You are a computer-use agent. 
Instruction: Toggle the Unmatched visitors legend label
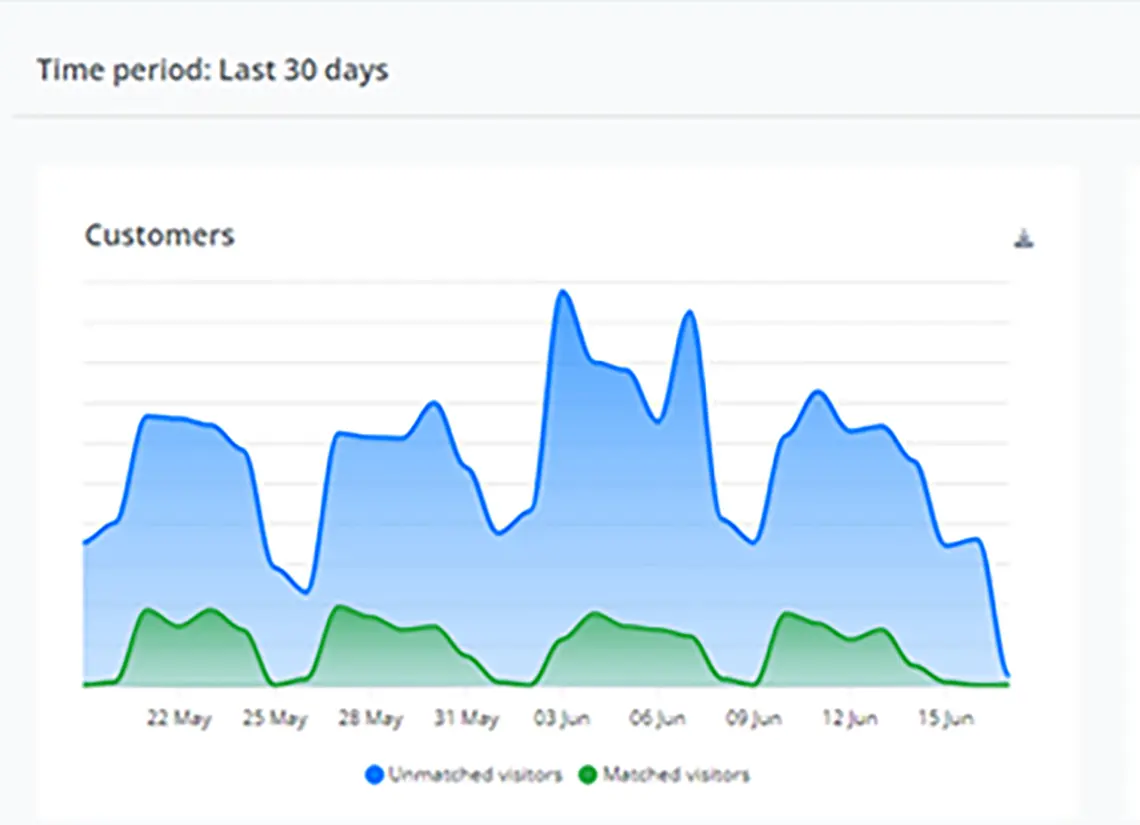475,775
